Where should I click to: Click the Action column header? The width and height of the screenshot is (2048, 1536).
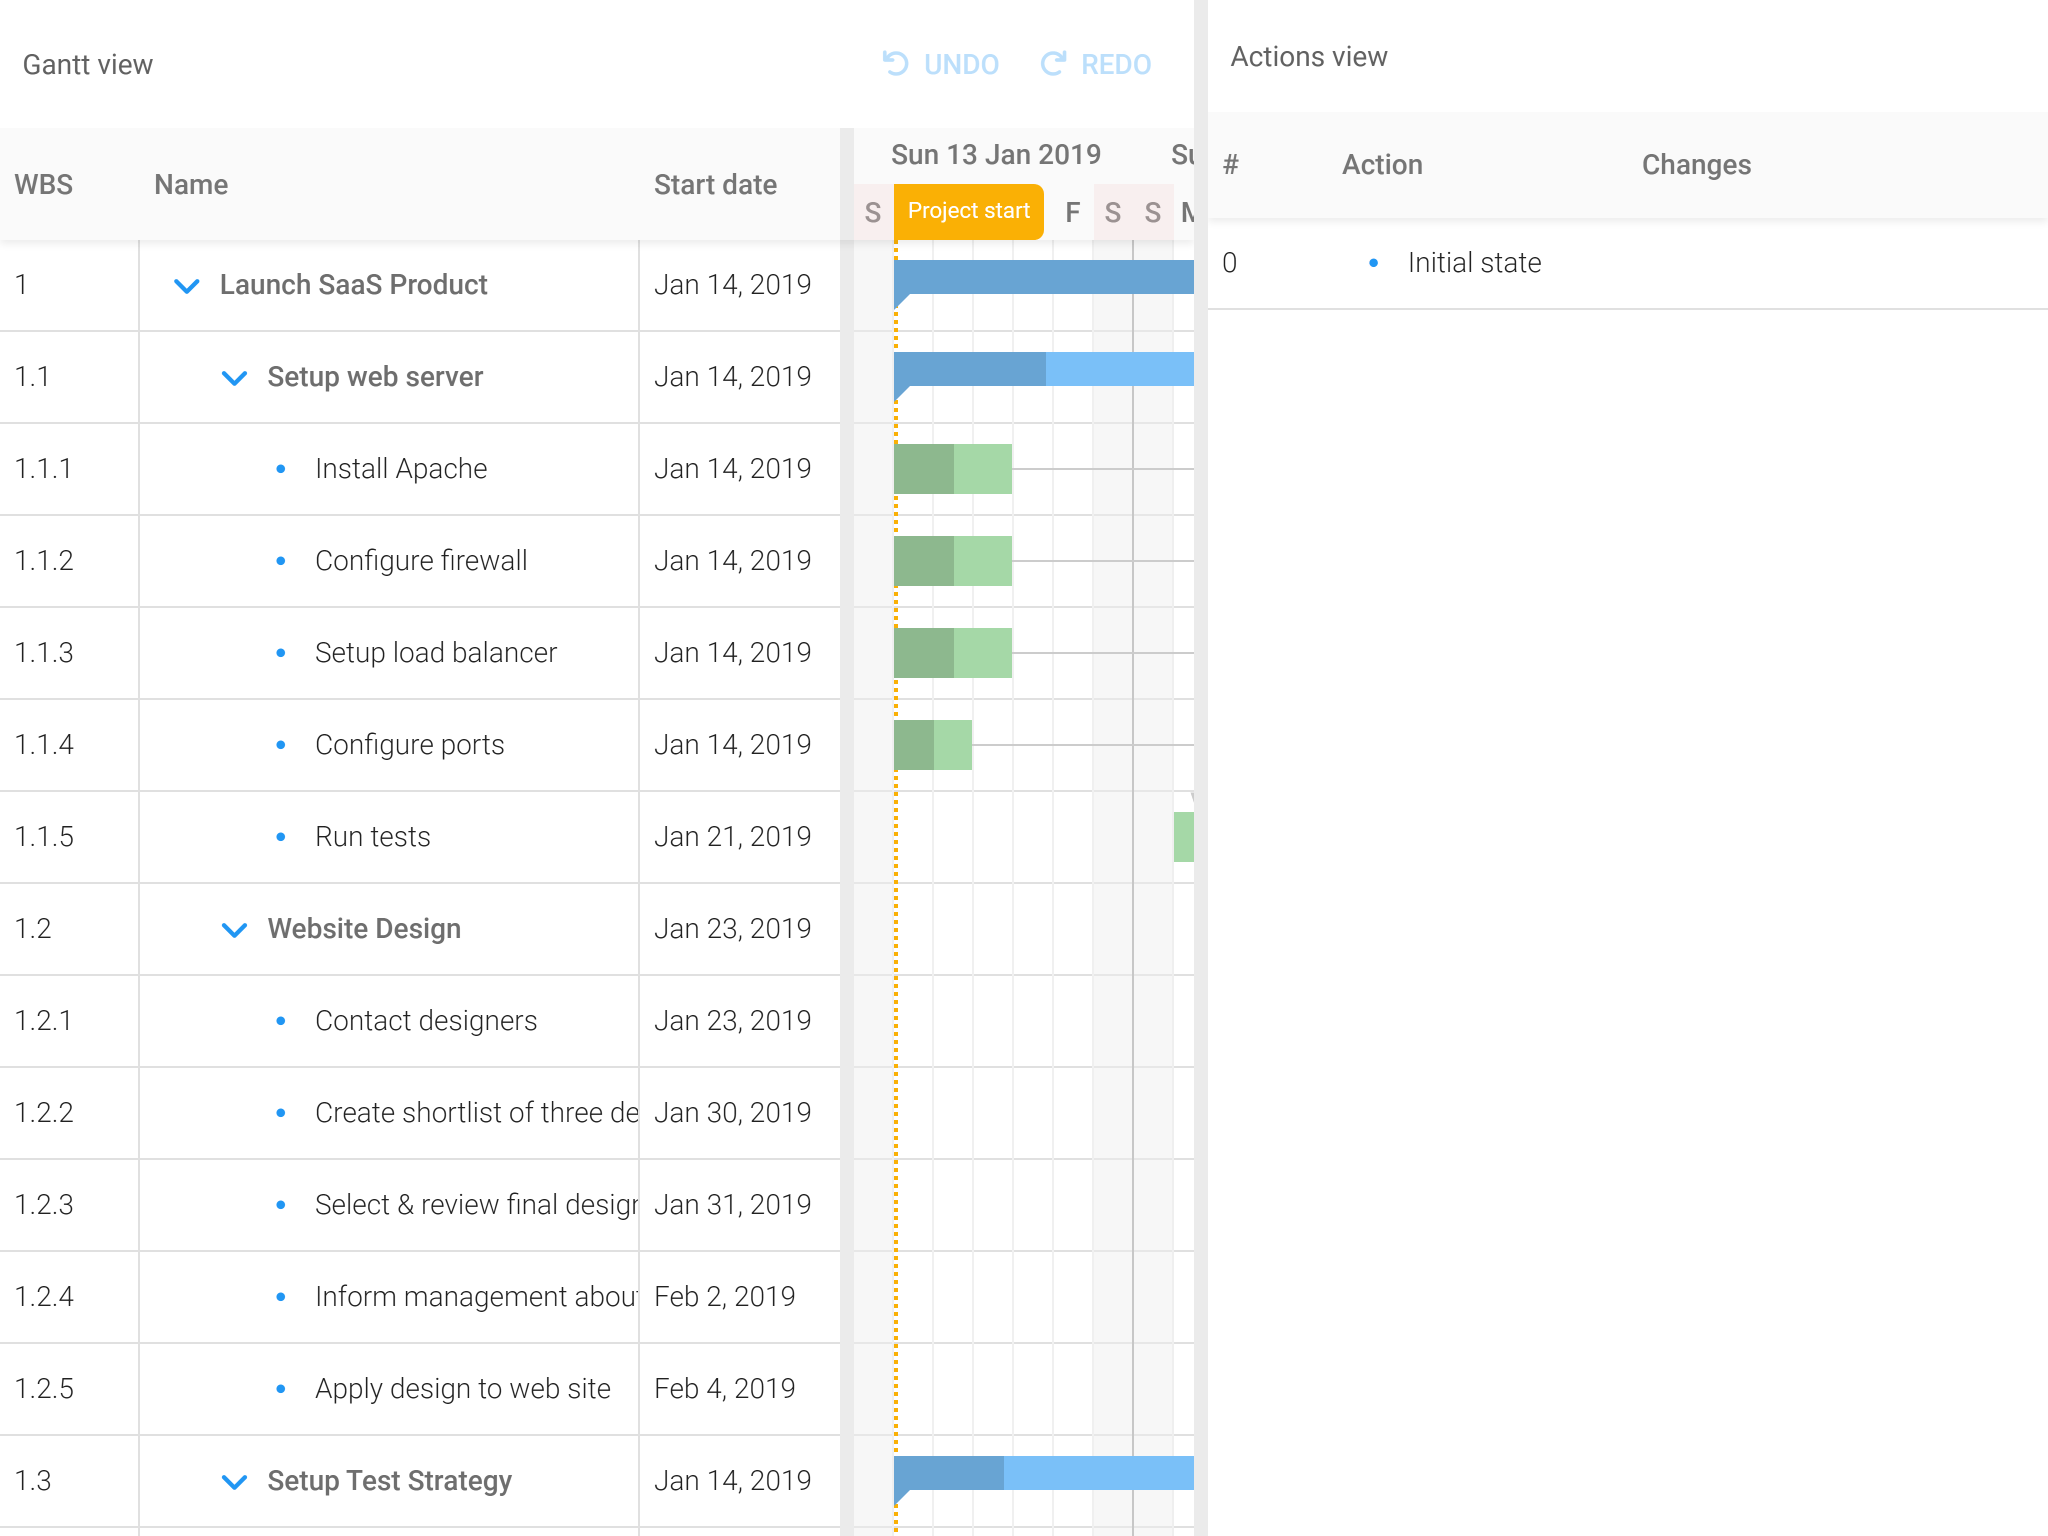[1382, 165]
